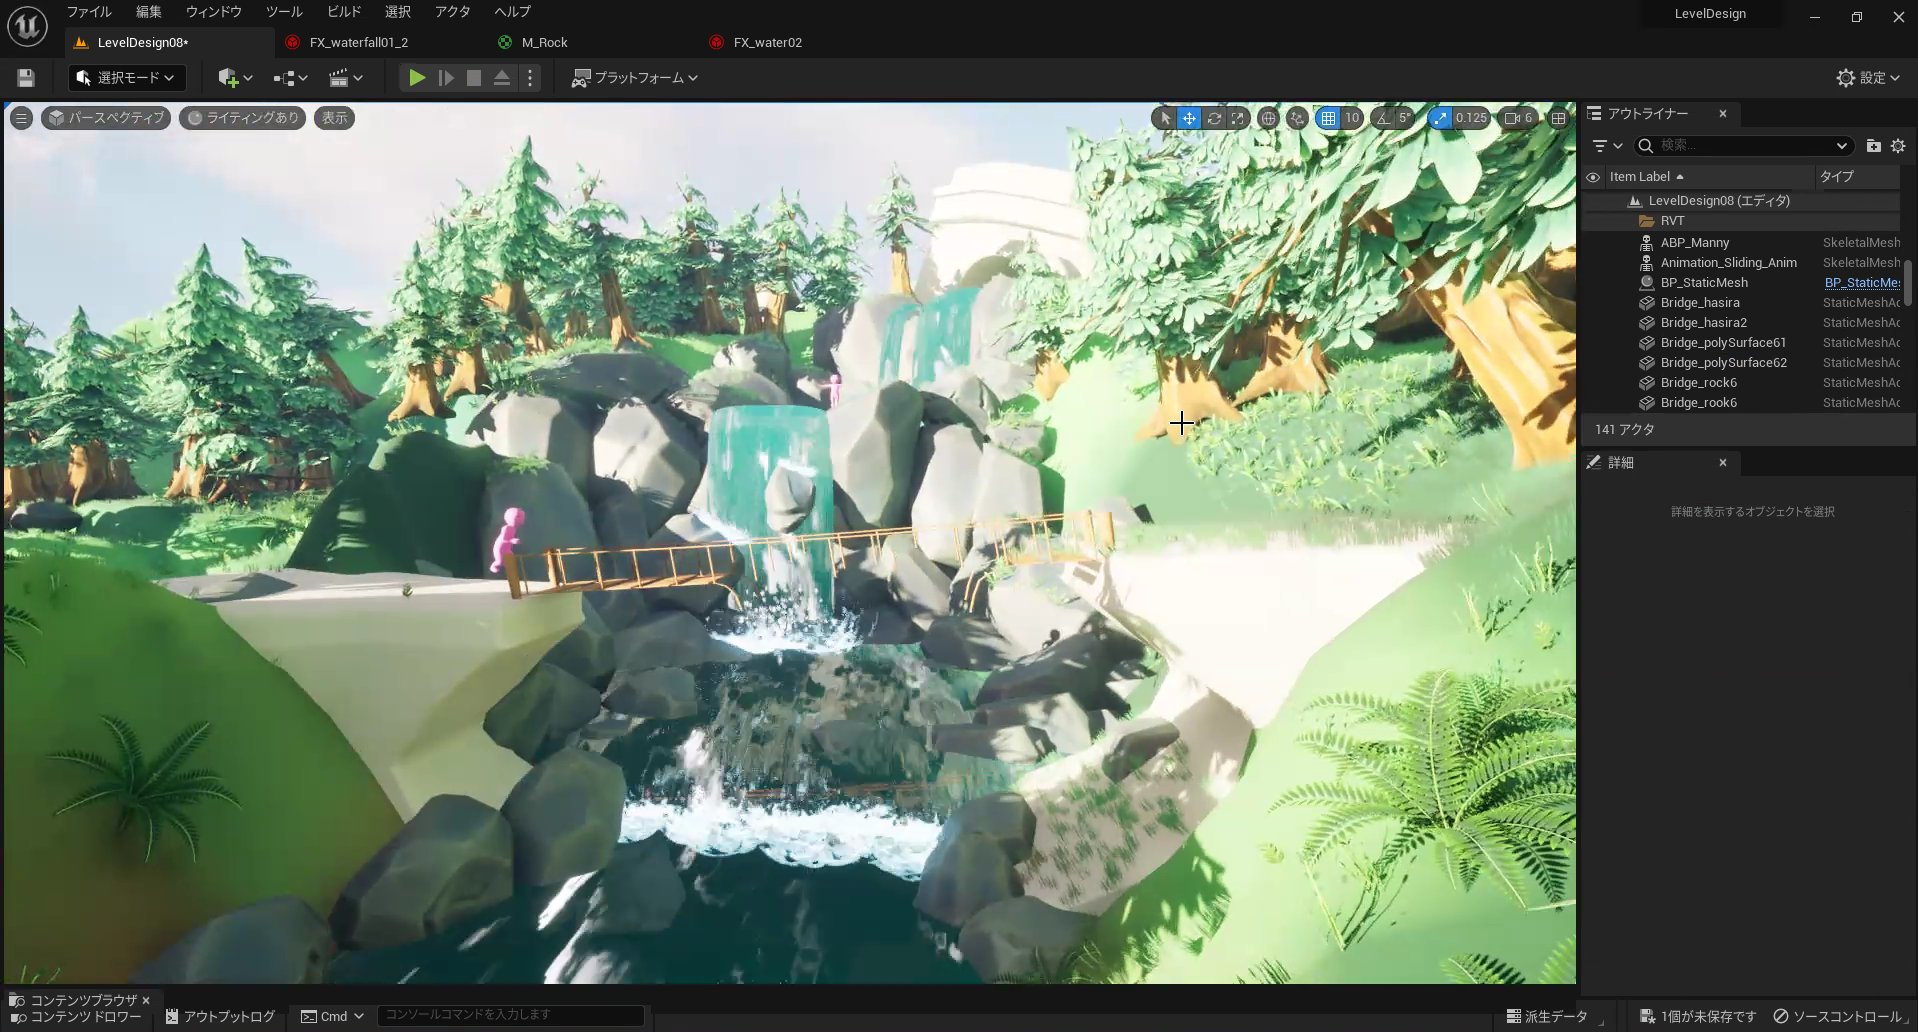1918x1032 pixels.
Task: Select the rotate tool in the viewport toolbar
Action: click(1213, 118)
